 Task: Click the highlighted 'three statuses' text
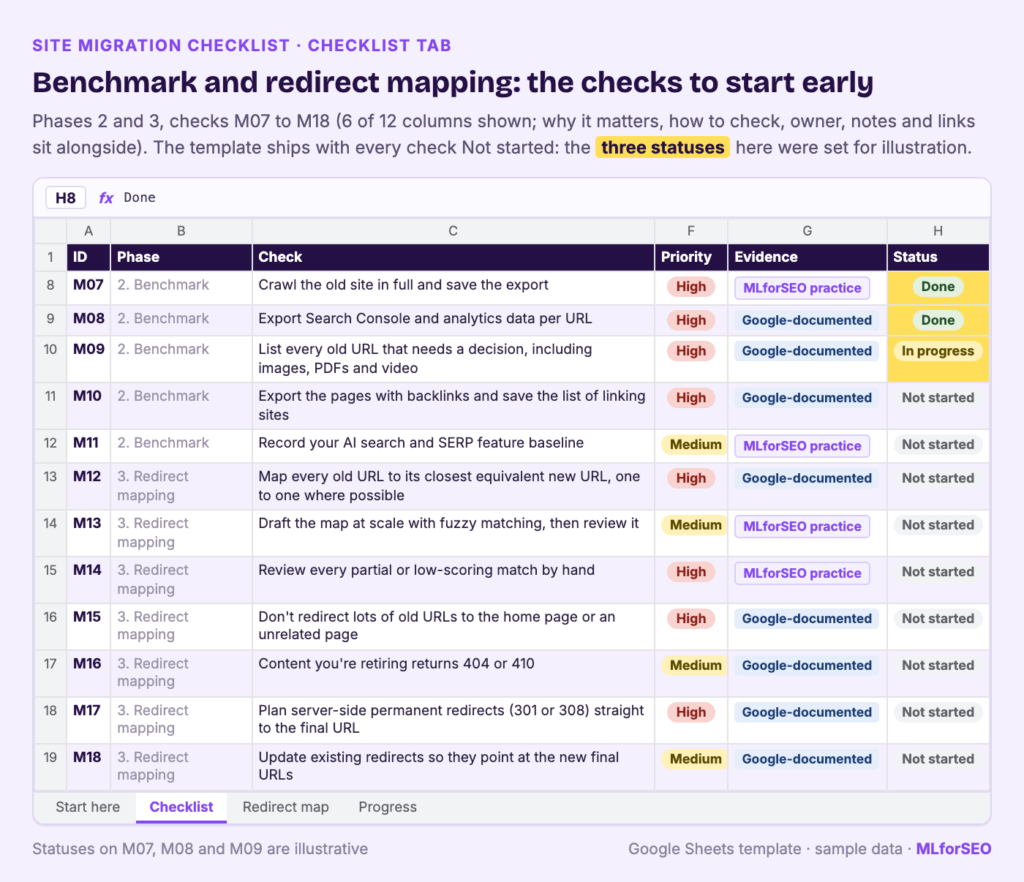coord(662,148)
